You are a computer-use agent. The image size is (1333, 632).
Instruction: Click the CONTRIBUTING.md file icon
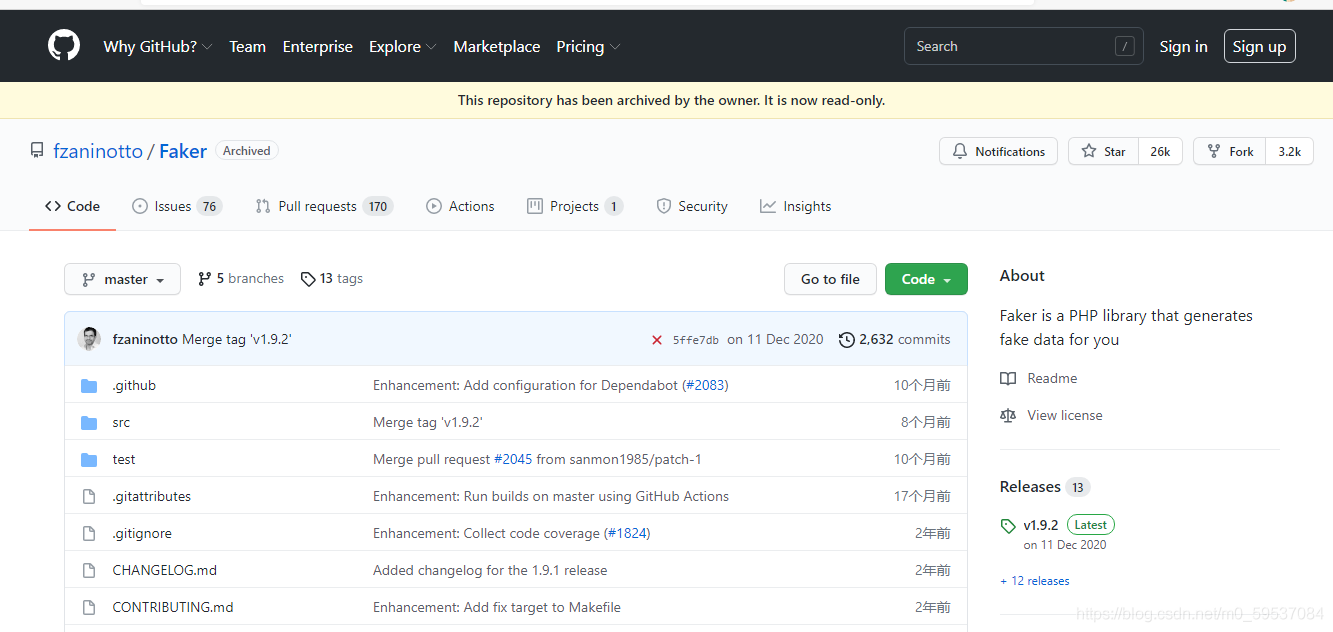(x=89, y=608)
